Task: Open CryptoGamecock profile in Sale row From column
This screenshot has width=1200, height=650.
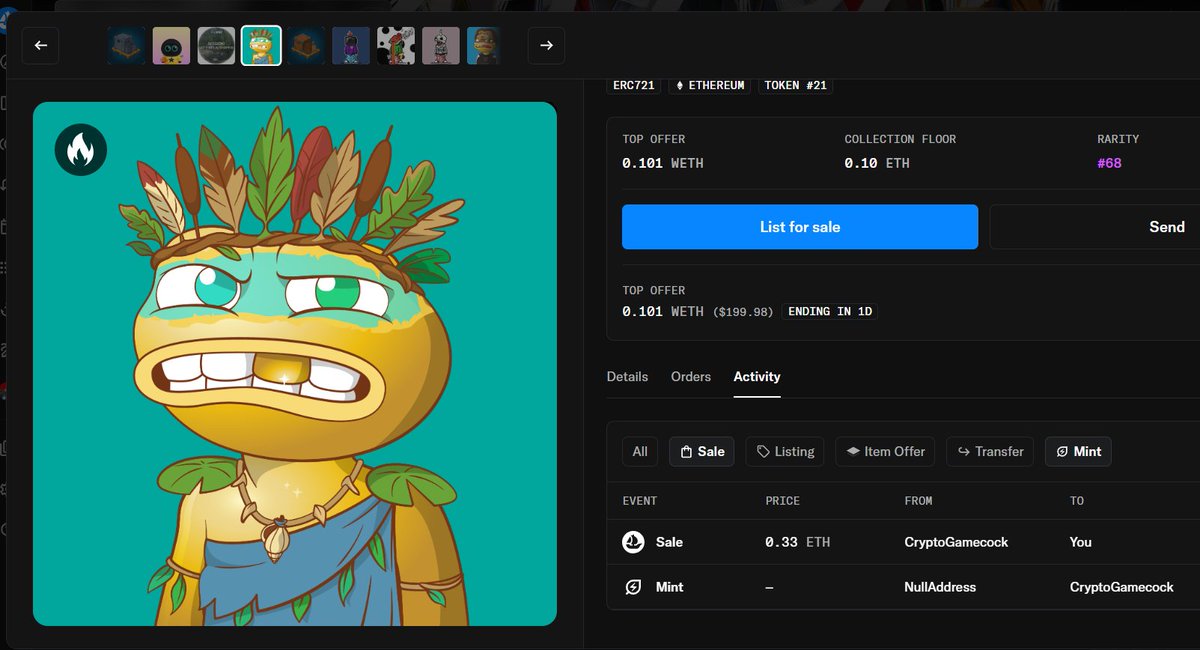Action: 956,542
